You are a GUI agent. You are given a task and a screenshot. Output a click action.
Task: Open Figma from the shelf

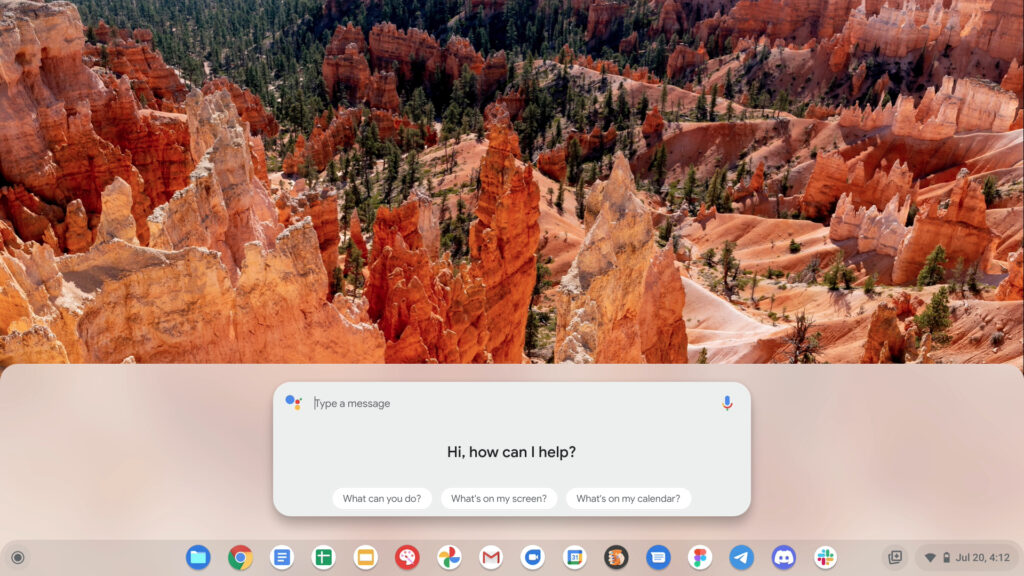click(x=700, y=557)
